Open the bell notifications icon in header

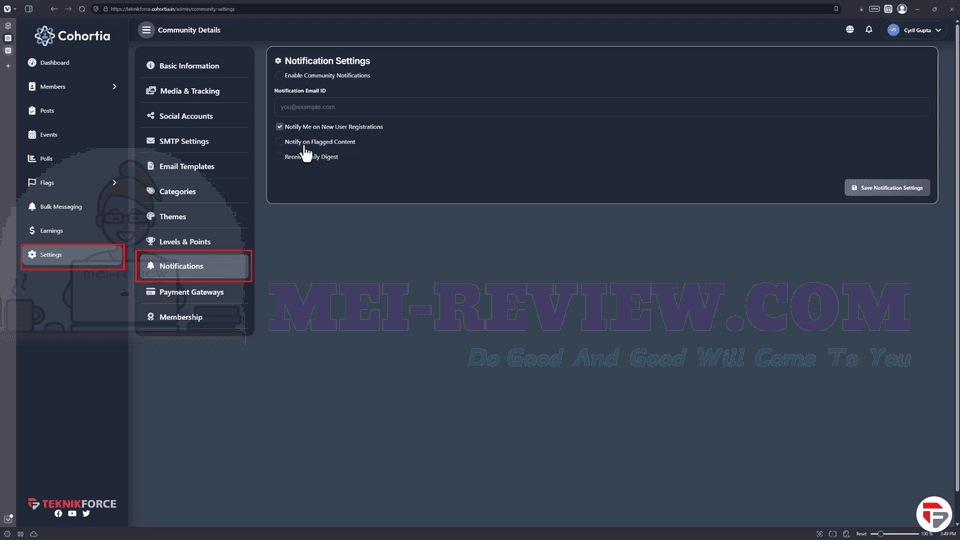tap(869, 29)
